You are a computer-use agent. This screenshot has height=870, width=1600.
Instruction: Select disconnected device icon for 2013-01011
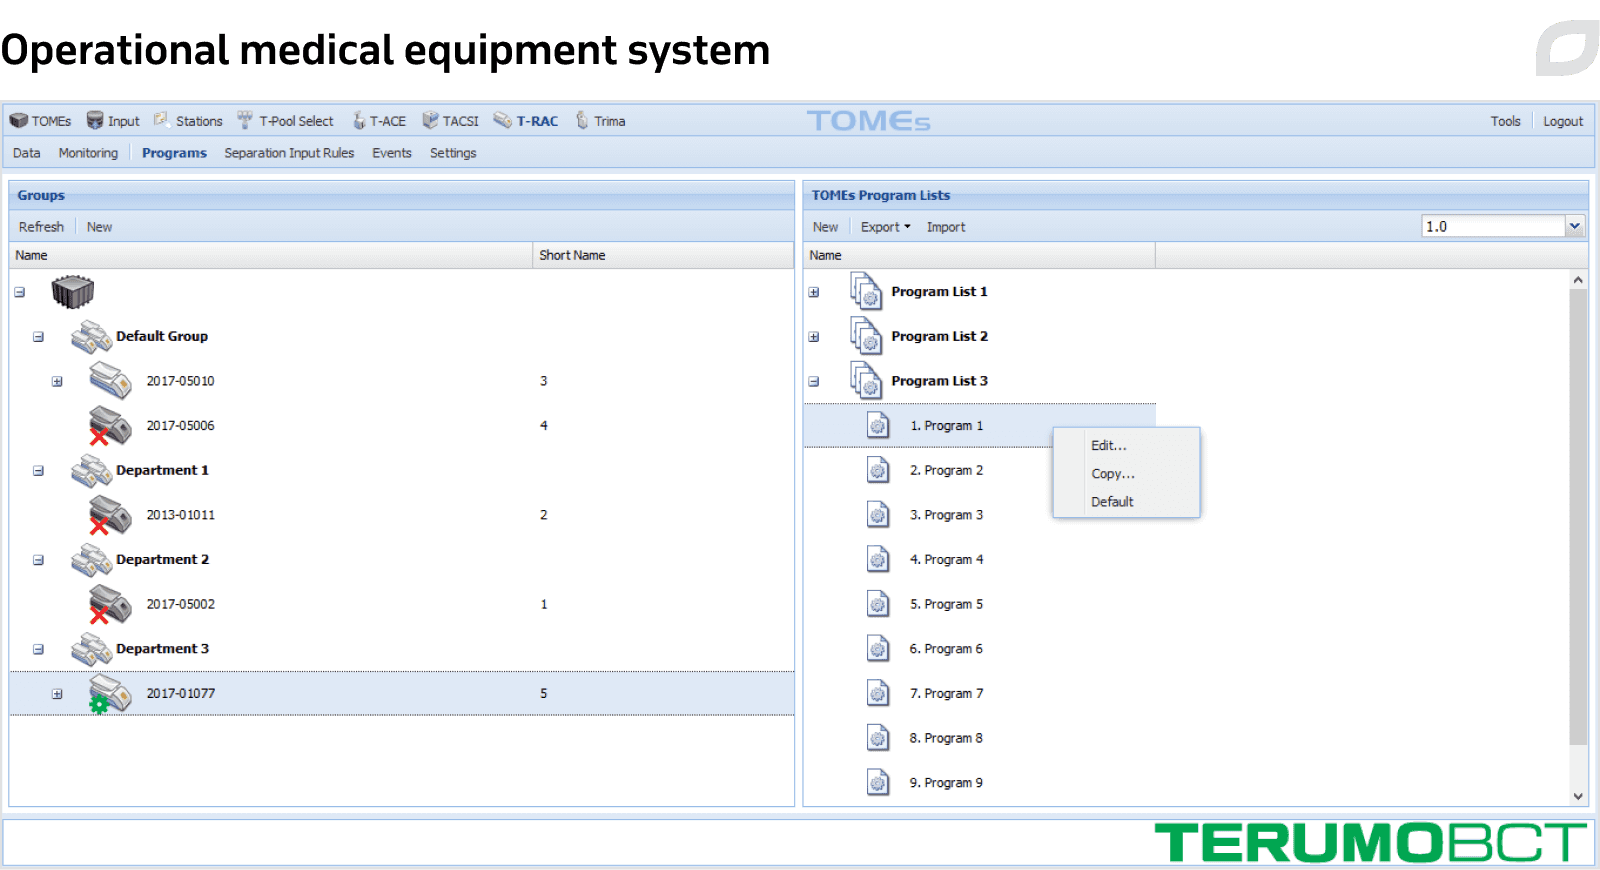tap(110, 515)
